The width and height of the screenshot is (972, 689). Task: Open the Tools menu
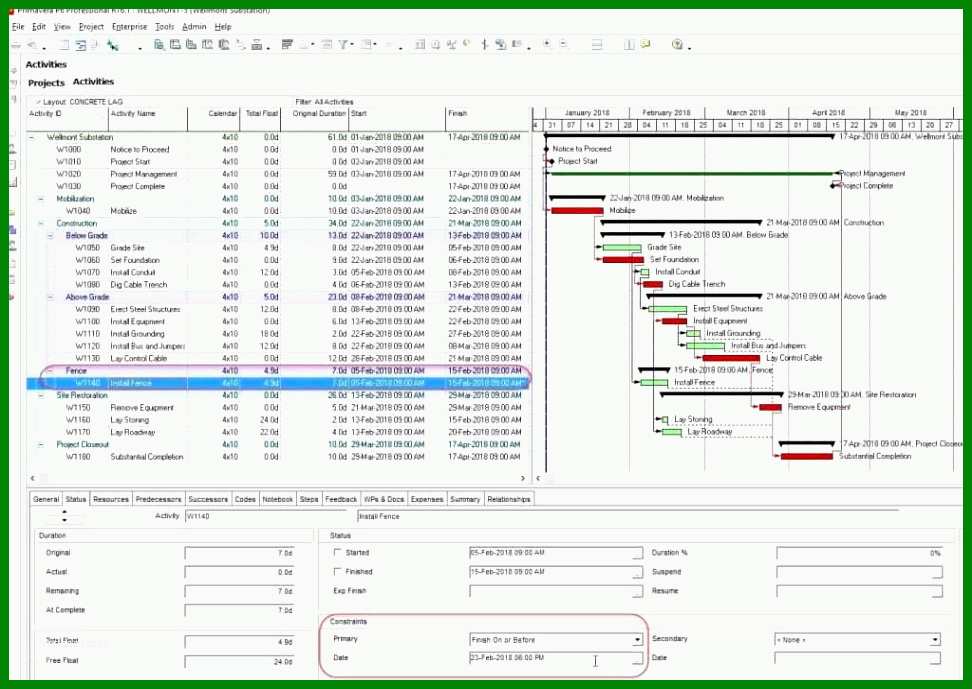[x=165, y=27]
